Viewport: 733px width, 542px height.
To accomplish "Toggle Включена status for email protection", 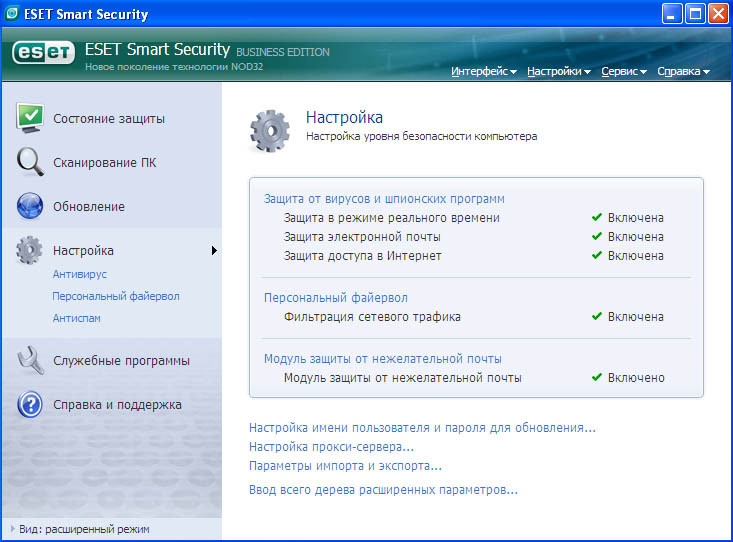I will click(635, 237).
